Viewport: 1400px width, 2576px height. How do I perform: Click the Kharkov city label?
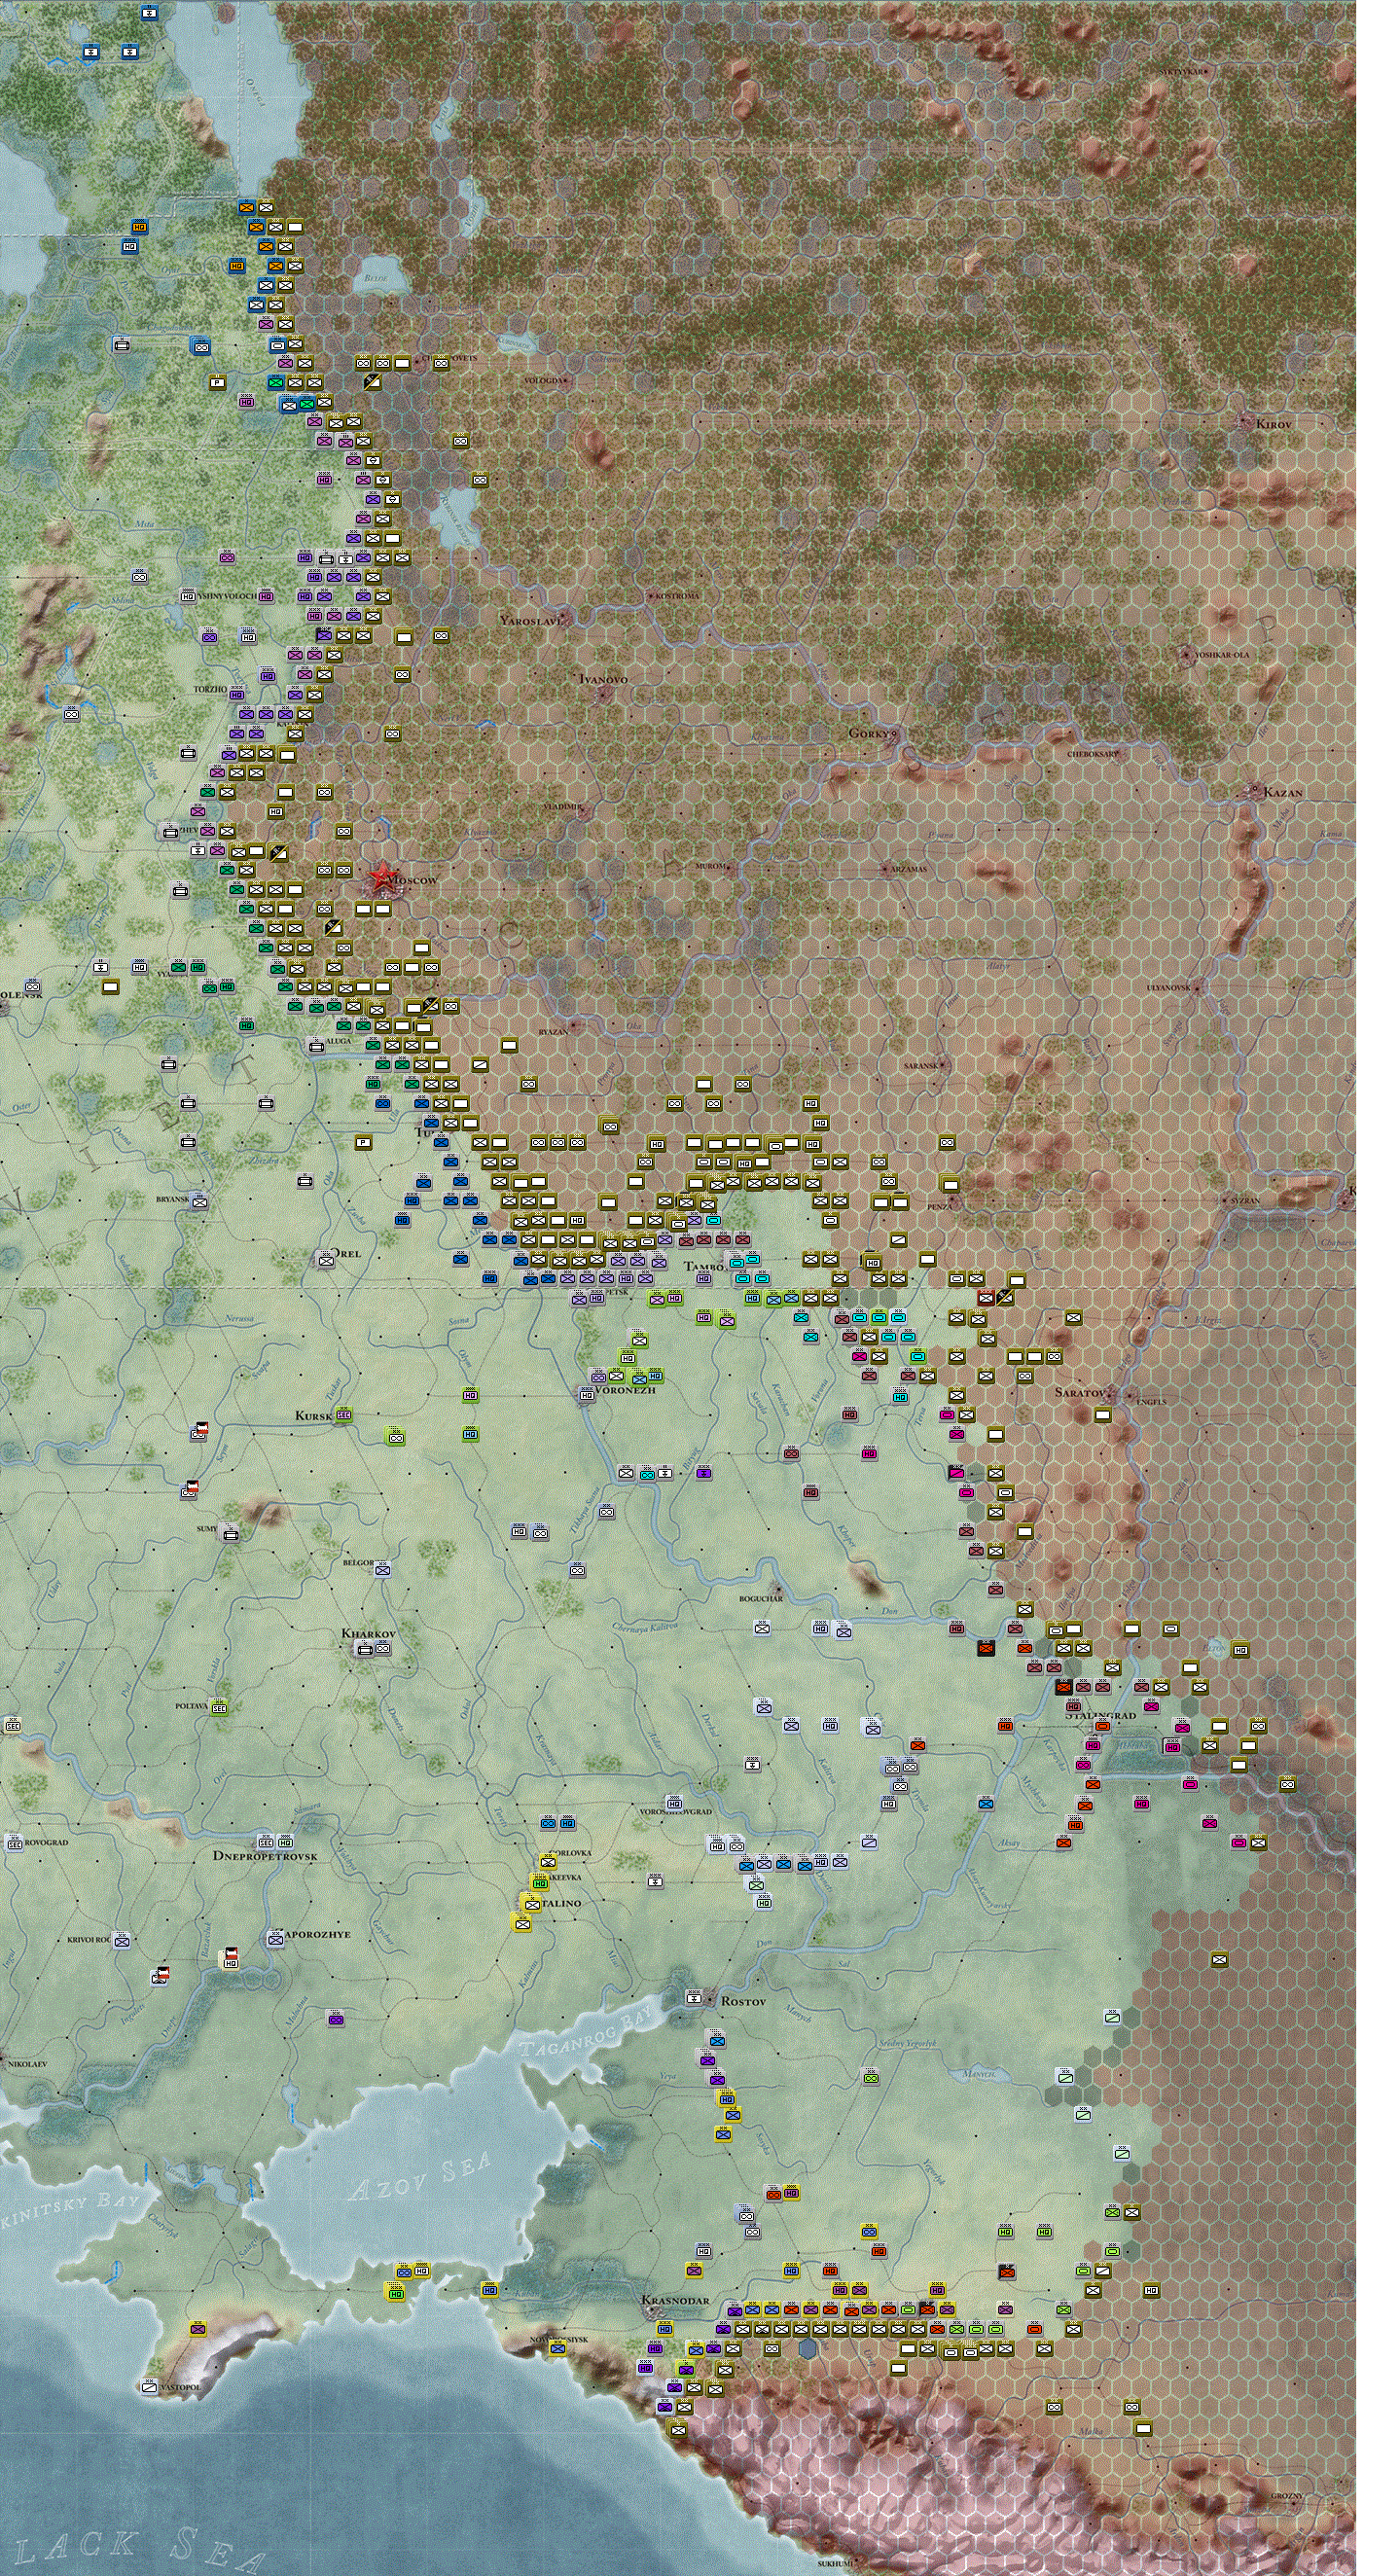369,1633
